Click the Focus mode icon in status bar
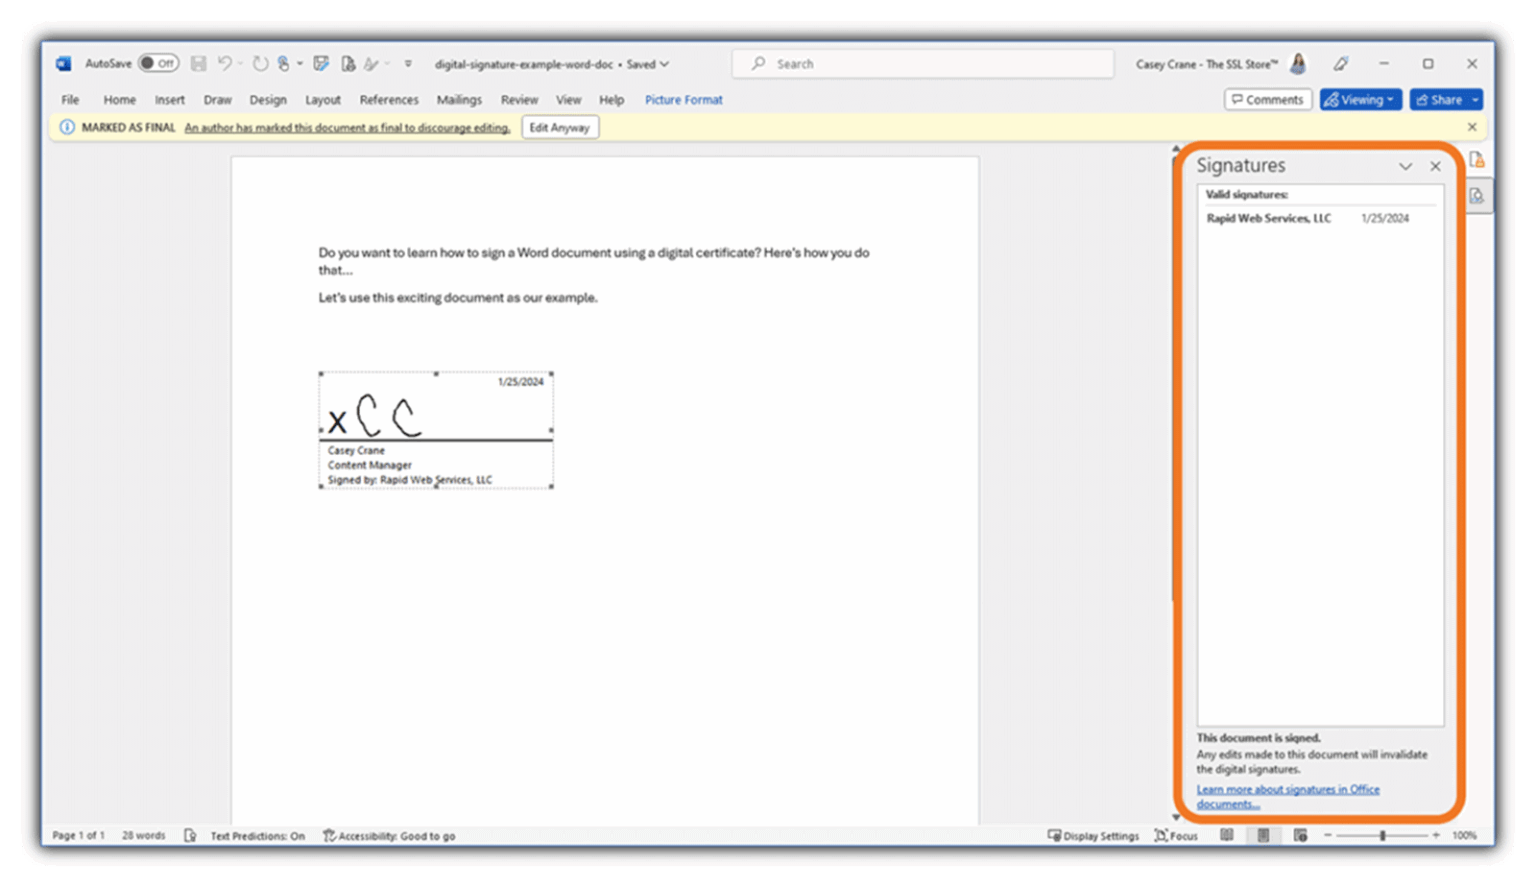This screenshot has height=887, width=1536. tap(1176, 836)
